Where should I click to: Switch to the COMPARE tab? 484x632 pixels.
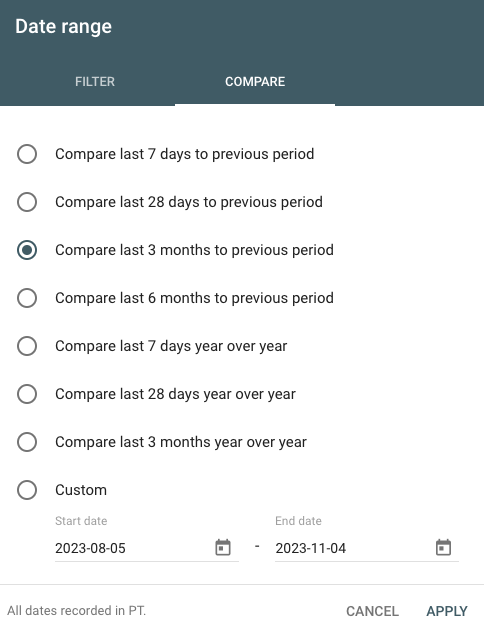click(255, 81)
